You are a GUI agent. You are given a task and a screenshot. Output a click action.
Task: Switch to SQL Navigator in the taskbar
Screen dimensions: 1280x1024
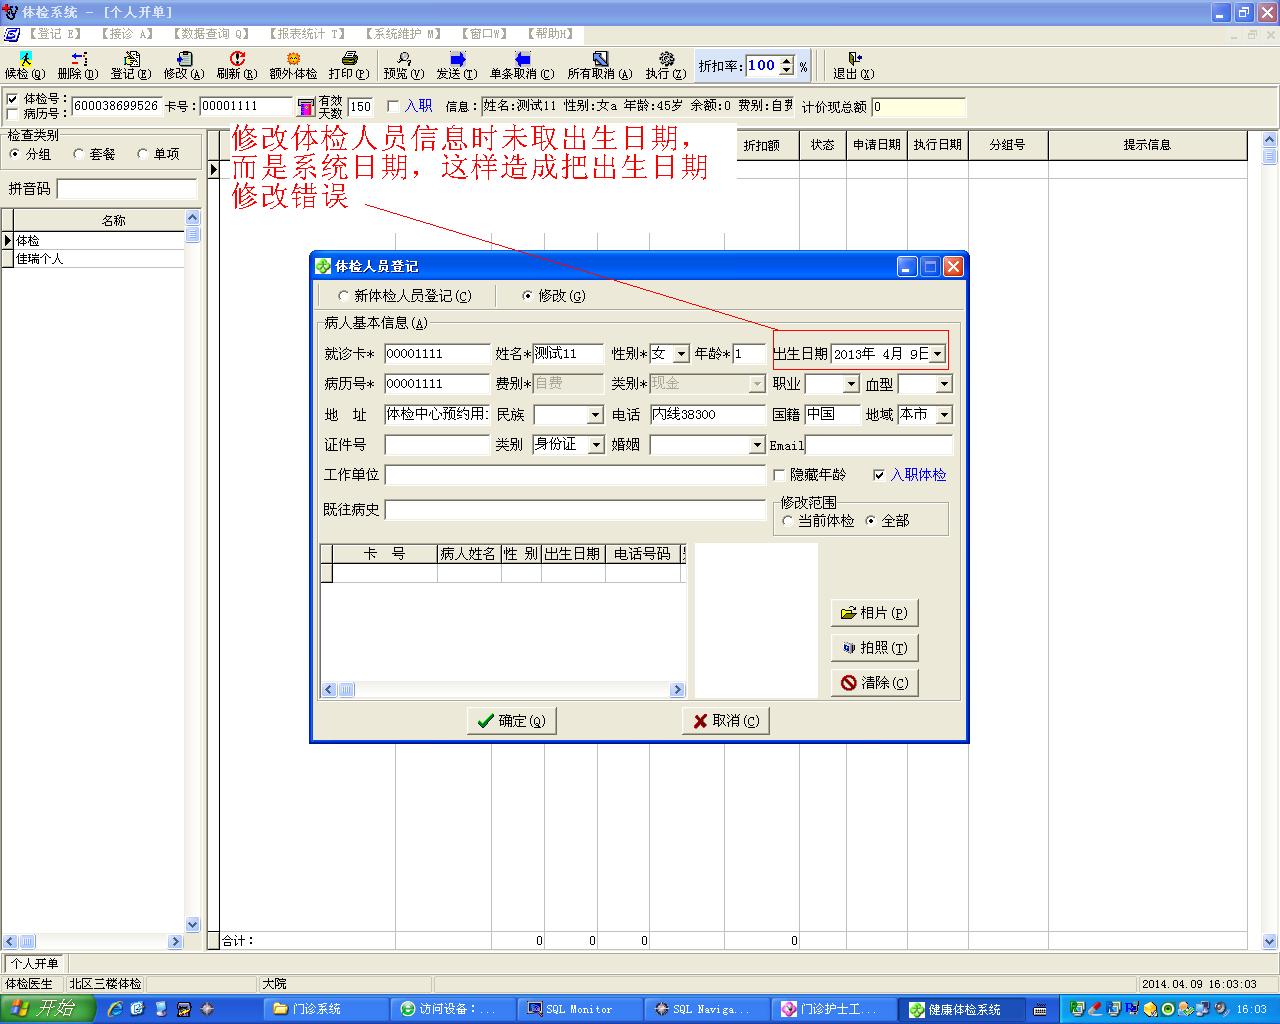coord(706,1009)
